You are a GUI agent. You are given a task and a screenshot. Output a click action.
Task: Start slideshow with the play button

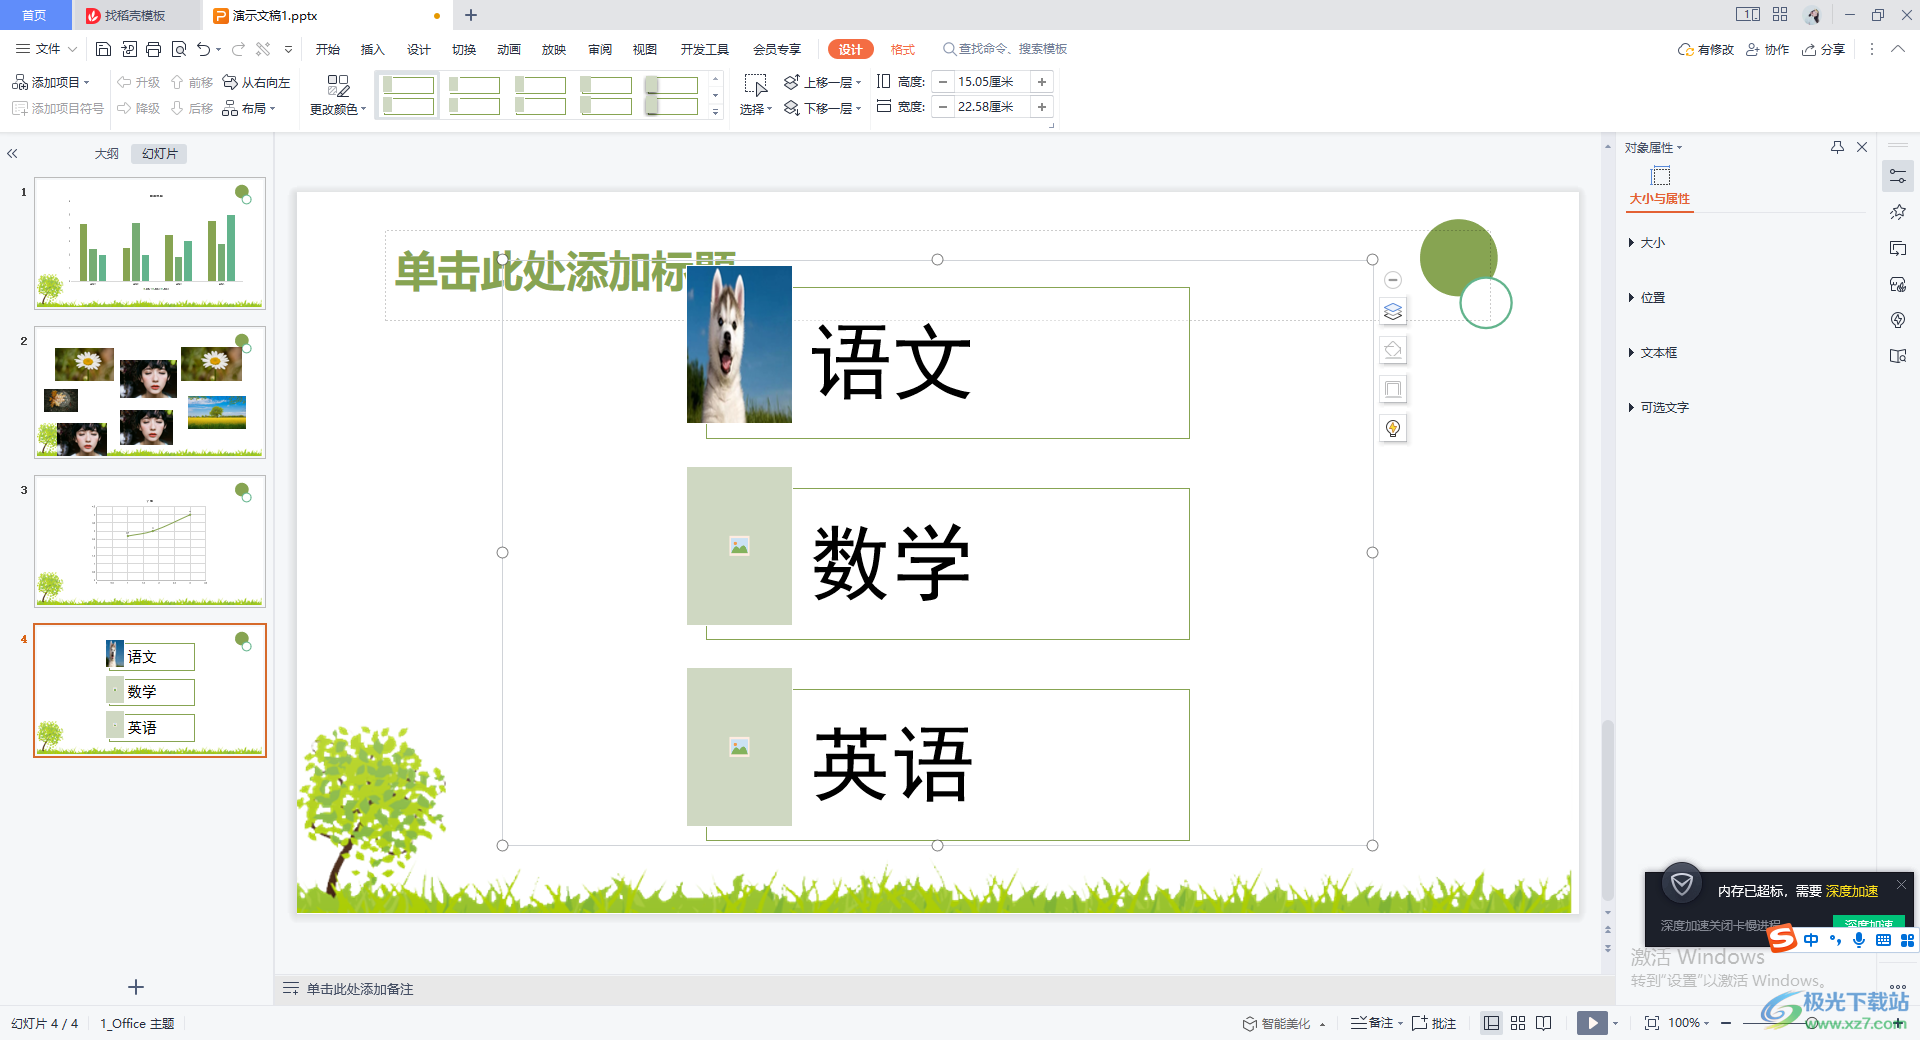[1592, 1023]
